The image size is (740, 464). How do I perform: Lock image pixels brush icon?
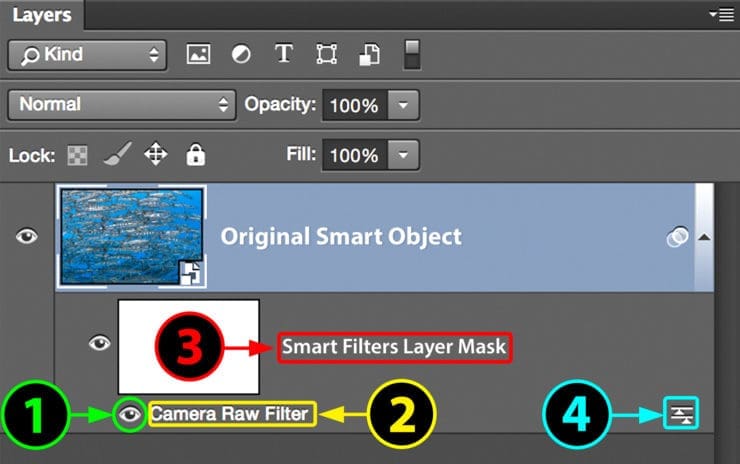[x=118, y=154]
